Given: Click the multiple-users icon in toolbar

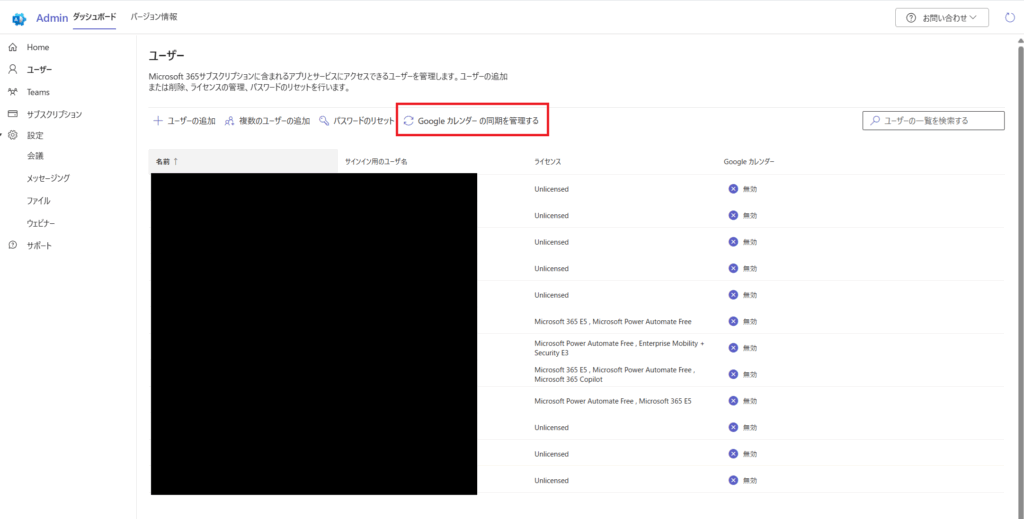Looking at the screenshot, I should tap(229, 121).
